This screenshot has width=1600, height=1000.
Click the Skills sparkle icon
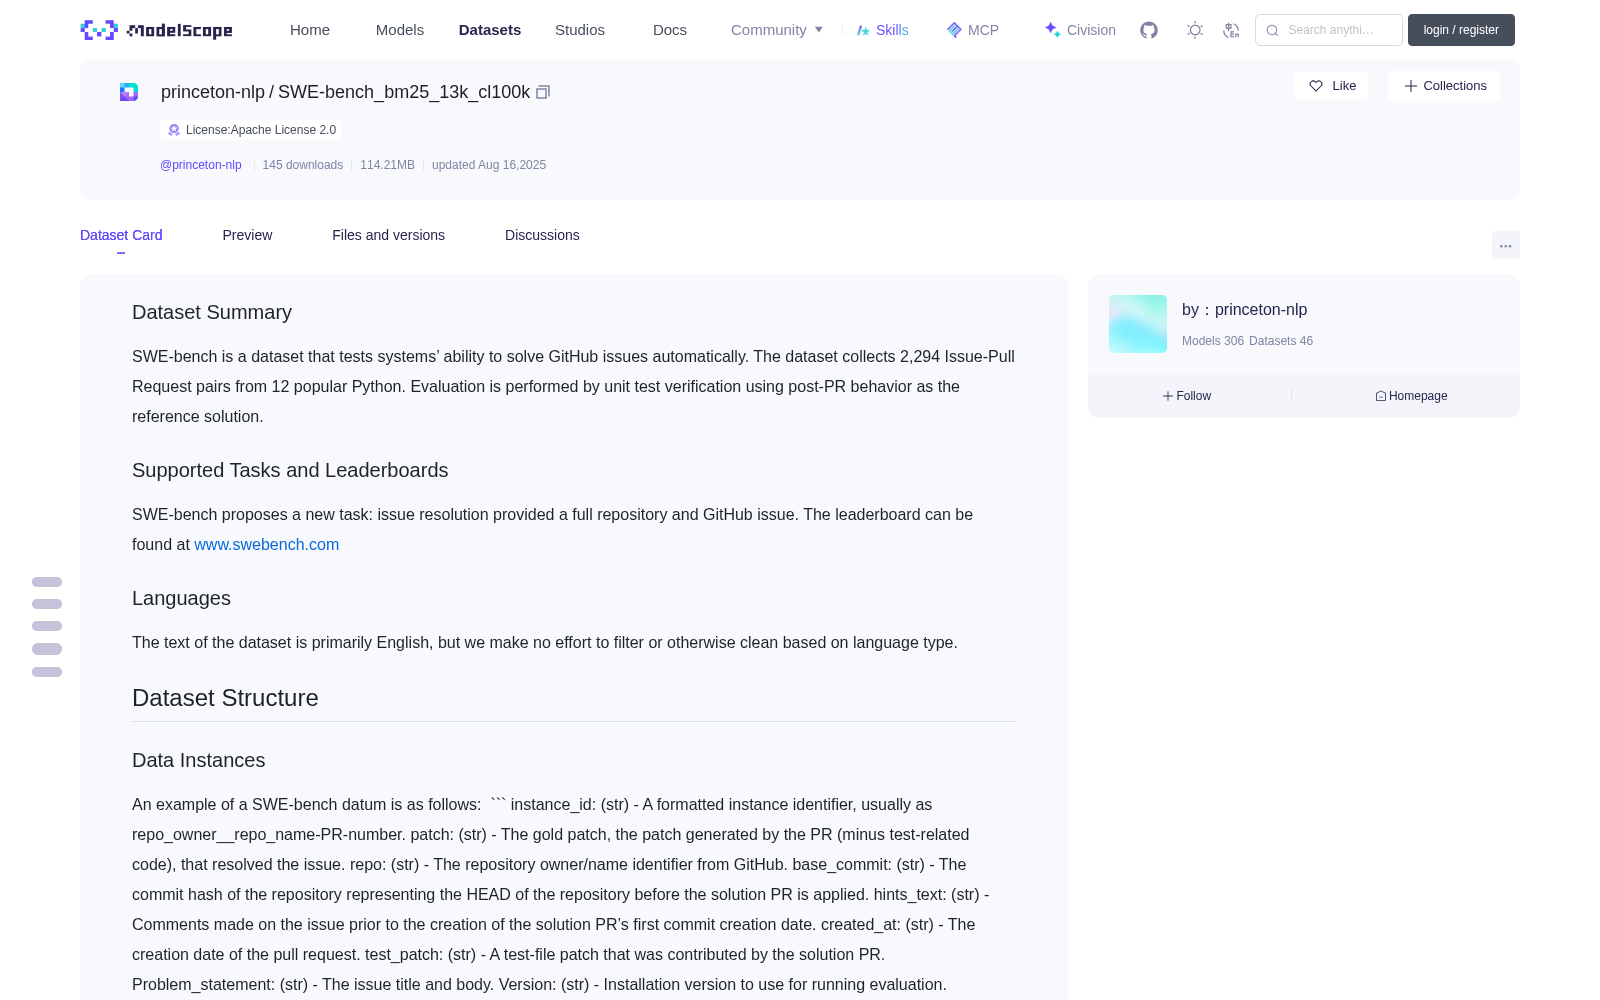(x=863, y=30)
